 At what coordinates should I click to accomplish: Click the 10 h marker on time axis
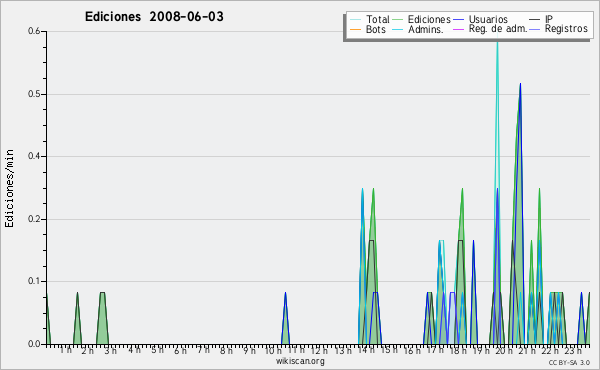(273, 350)
